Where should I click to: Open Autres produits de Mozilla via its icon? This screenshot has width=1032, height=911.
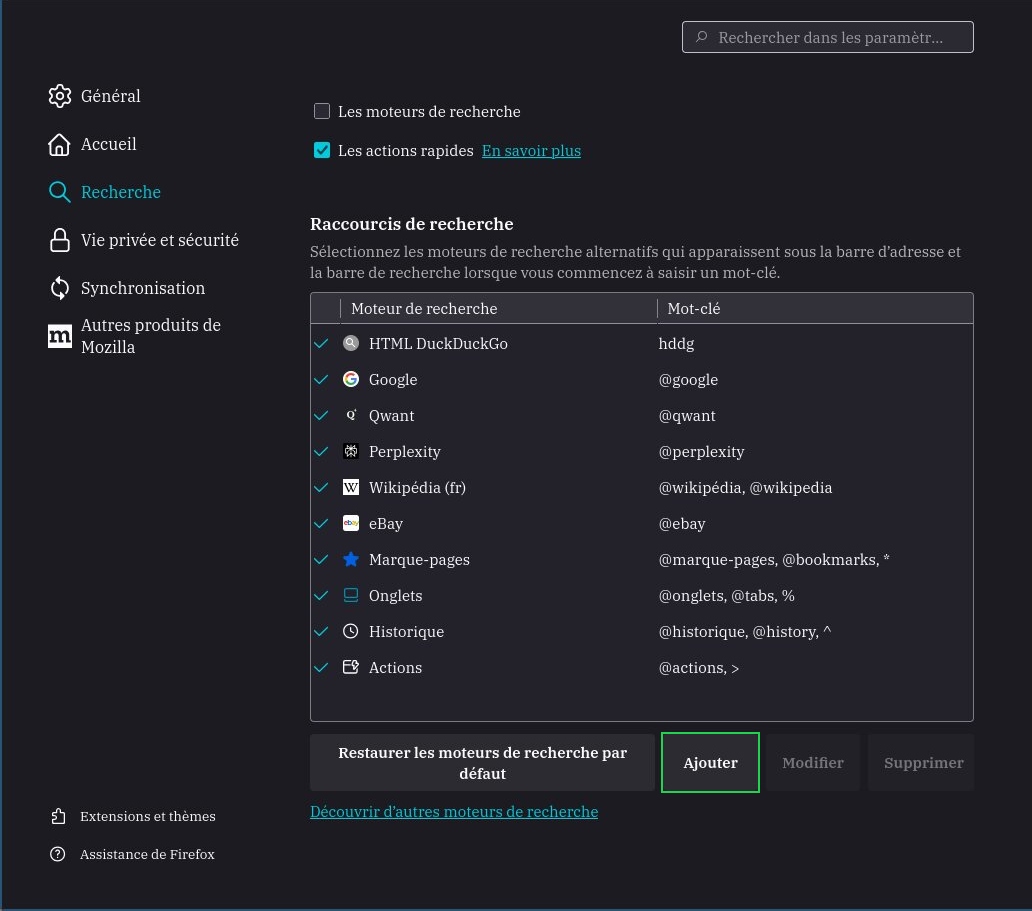[x=60, y=336]
